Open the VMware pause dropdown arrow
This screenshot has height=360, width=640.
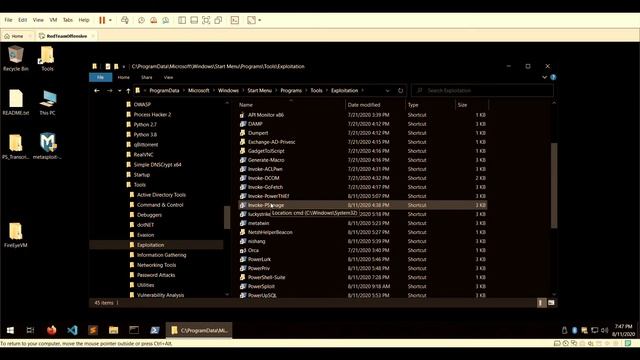110,20
